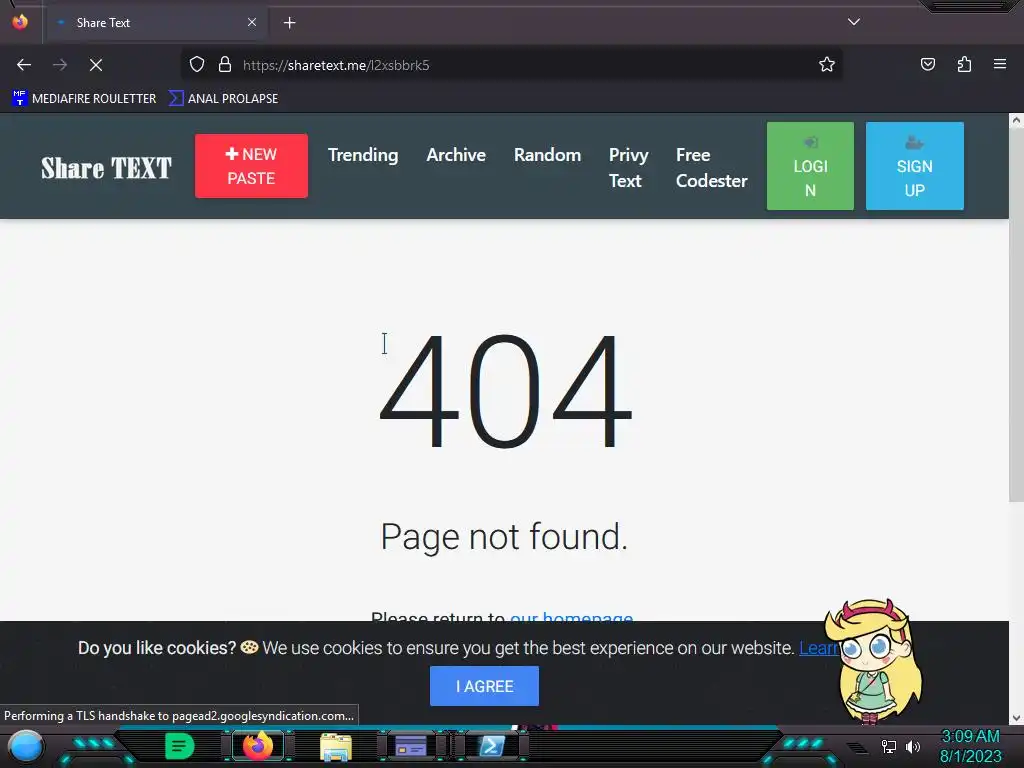Screen dimensions: 1024x768
Task: Follow the Learn more cookie link
Action: (x=818, y=648)
